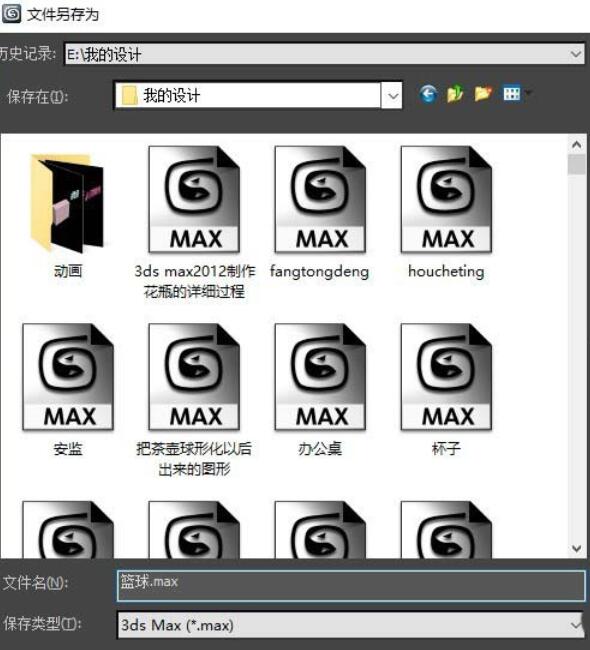Select the 把茶壶球形化以后出来的图形 file icon

tap(194, 377)
